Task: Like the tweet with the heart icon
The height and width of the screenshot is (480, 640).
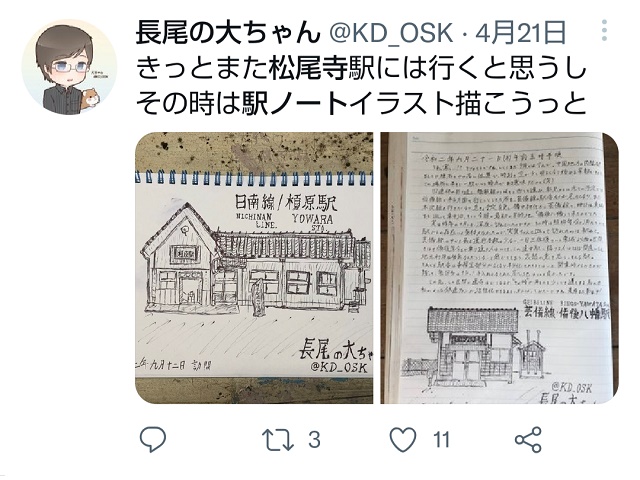Action: (x=403, y=439)
